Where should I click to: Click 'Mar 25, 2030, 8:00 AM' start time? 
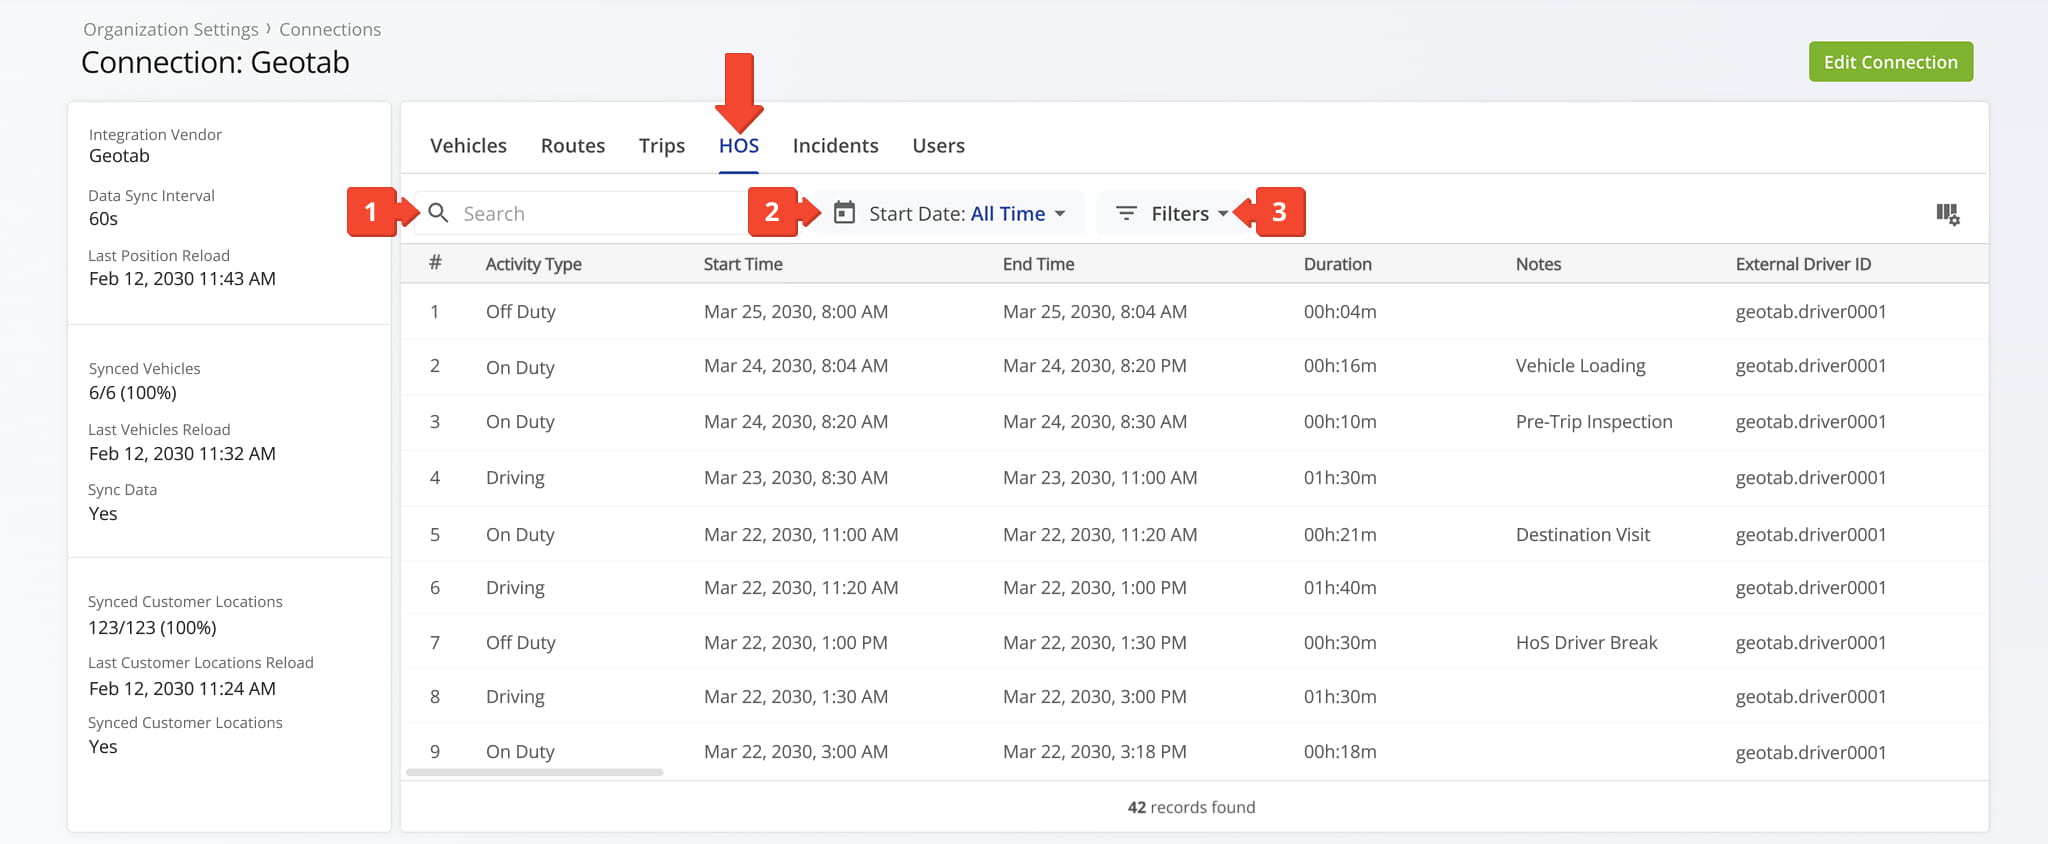(x=796, y=312)
